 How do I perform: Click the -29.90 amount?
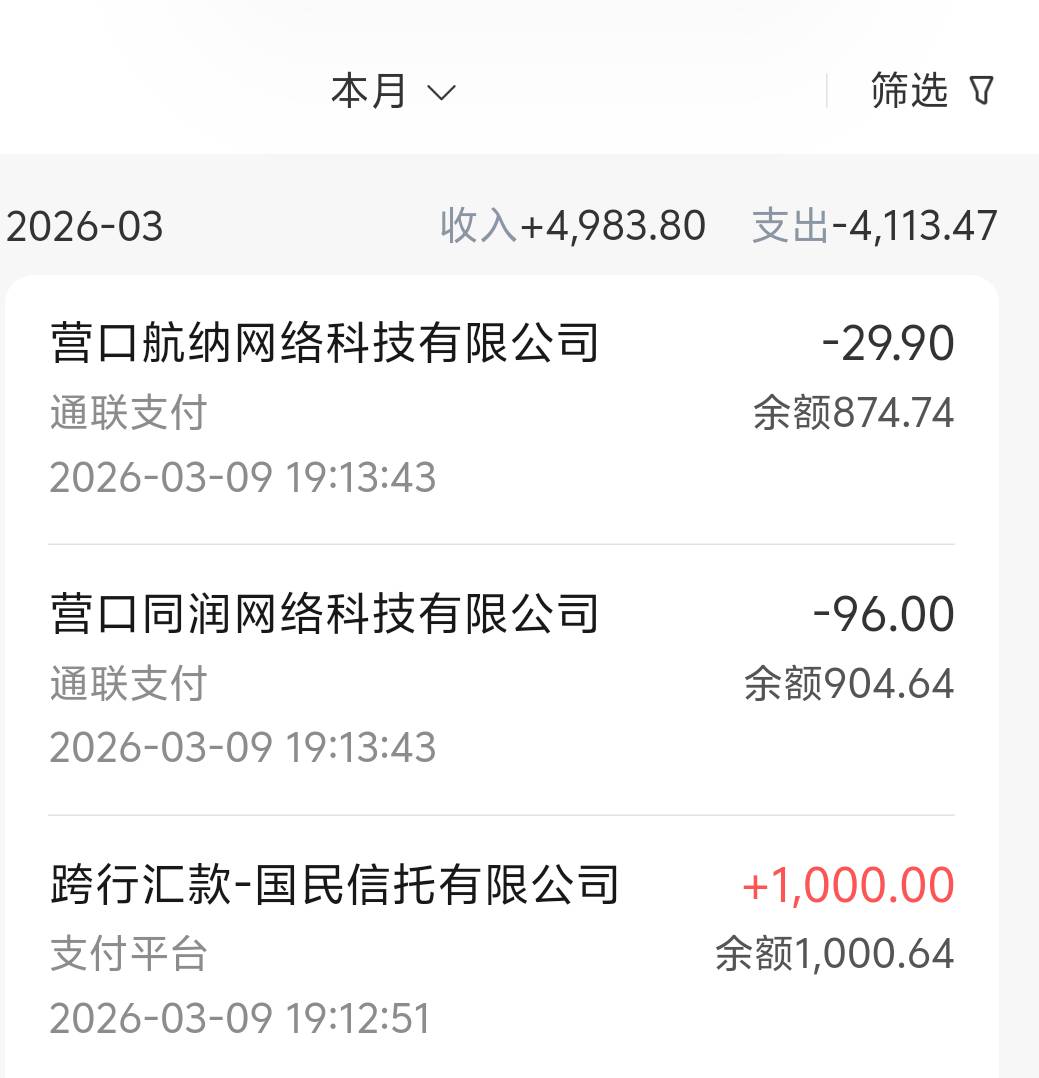point(888,344)
